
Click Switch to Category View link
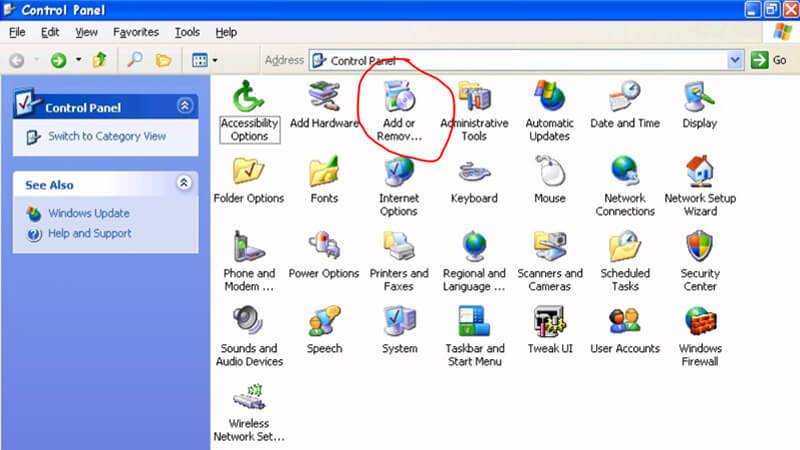click(107, 136)
